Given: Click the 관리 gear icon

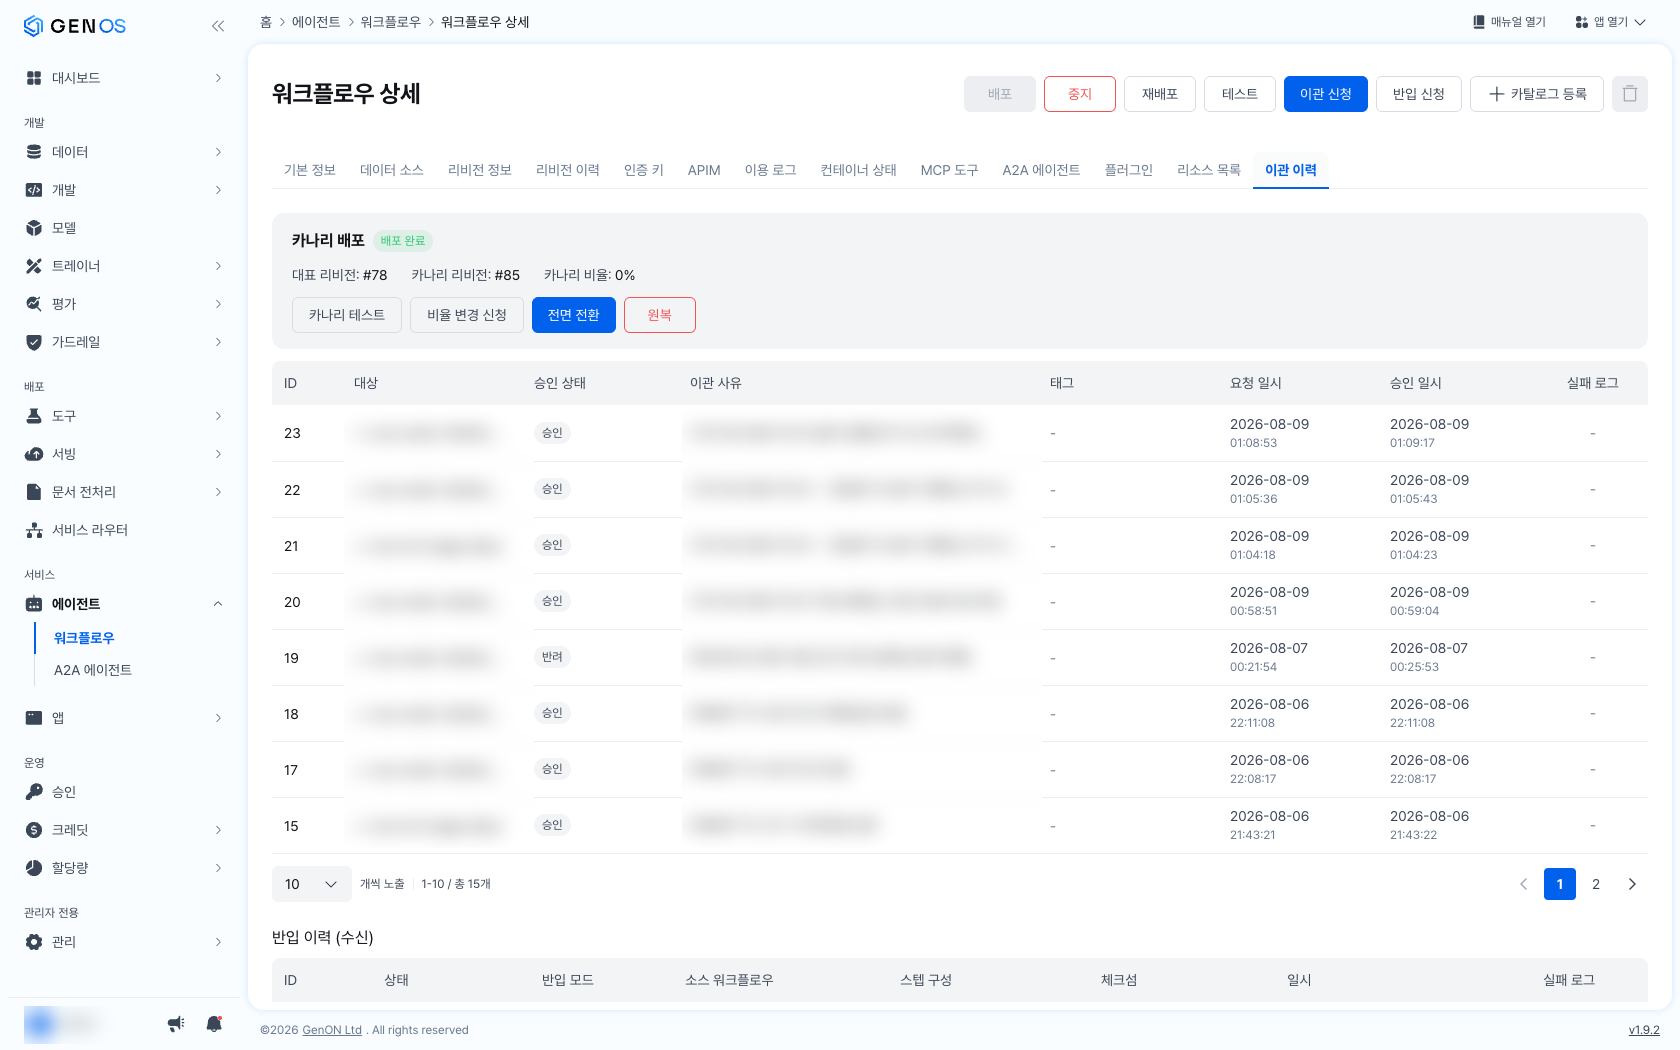Looking at the screenshot, I should pos(34,942).
